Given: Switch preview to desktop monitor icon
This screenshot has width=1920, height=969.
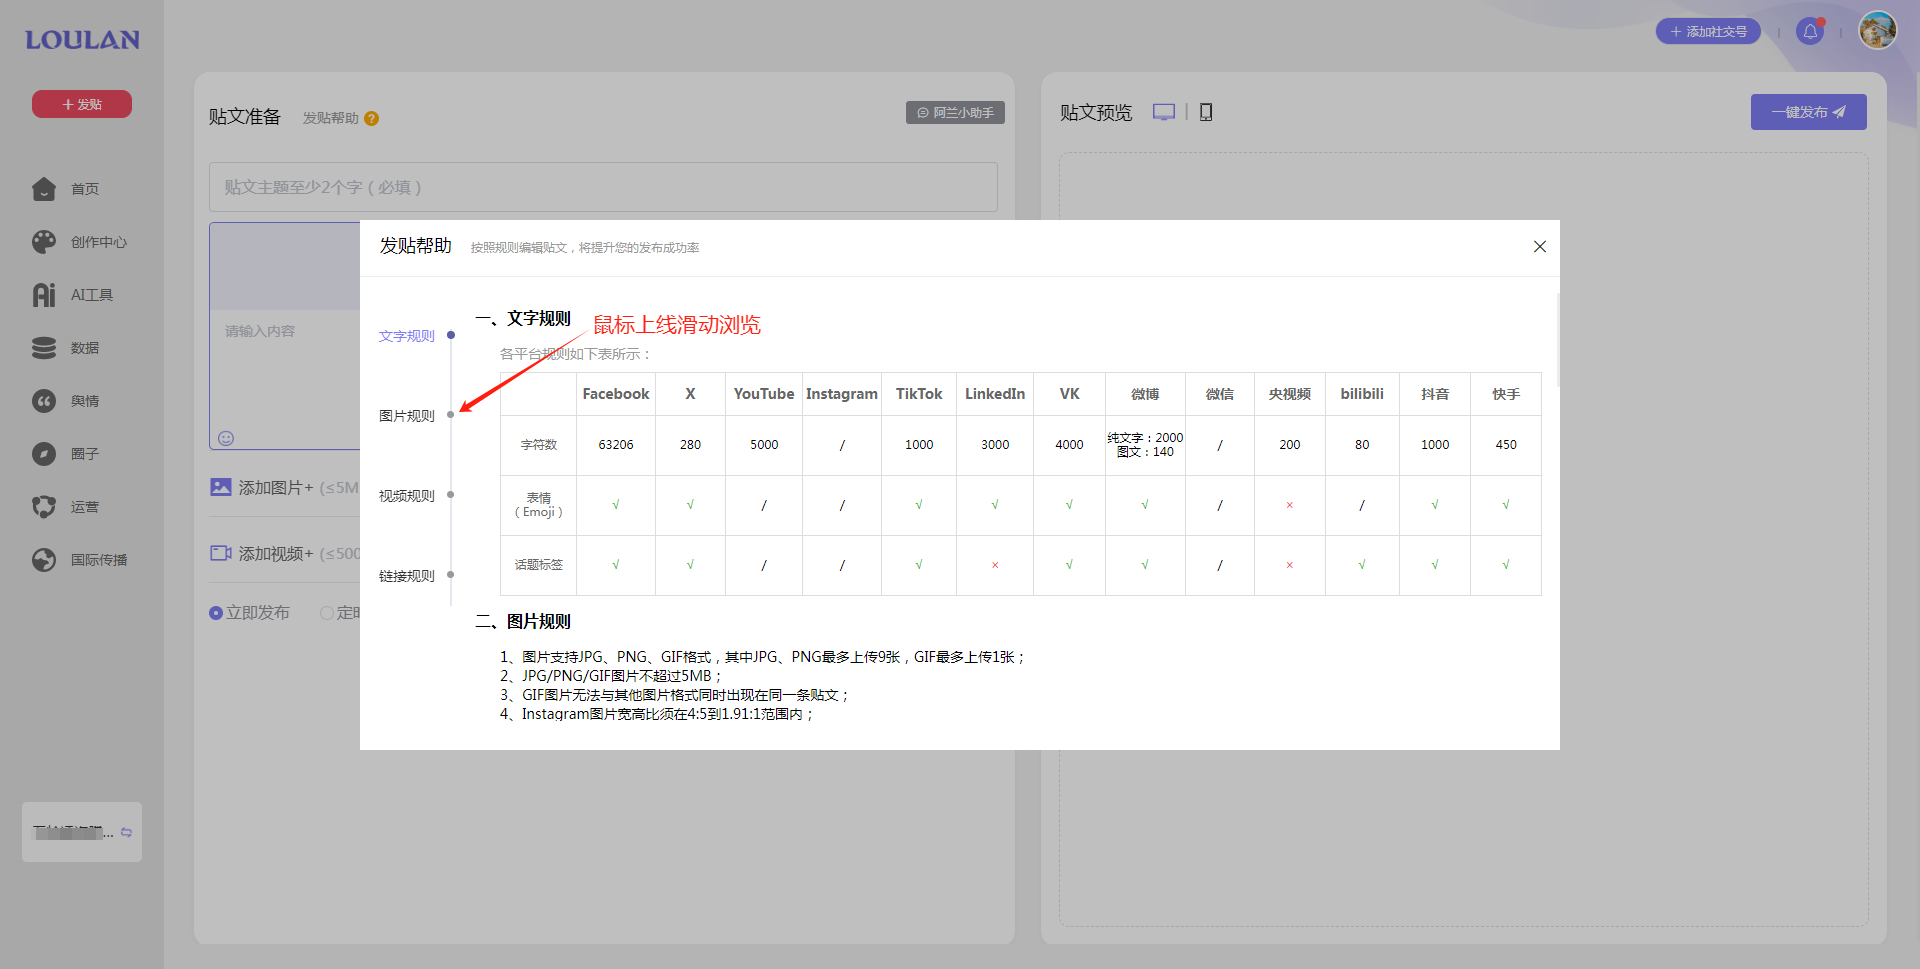Looking at the screenshot, I should 1164,112.
